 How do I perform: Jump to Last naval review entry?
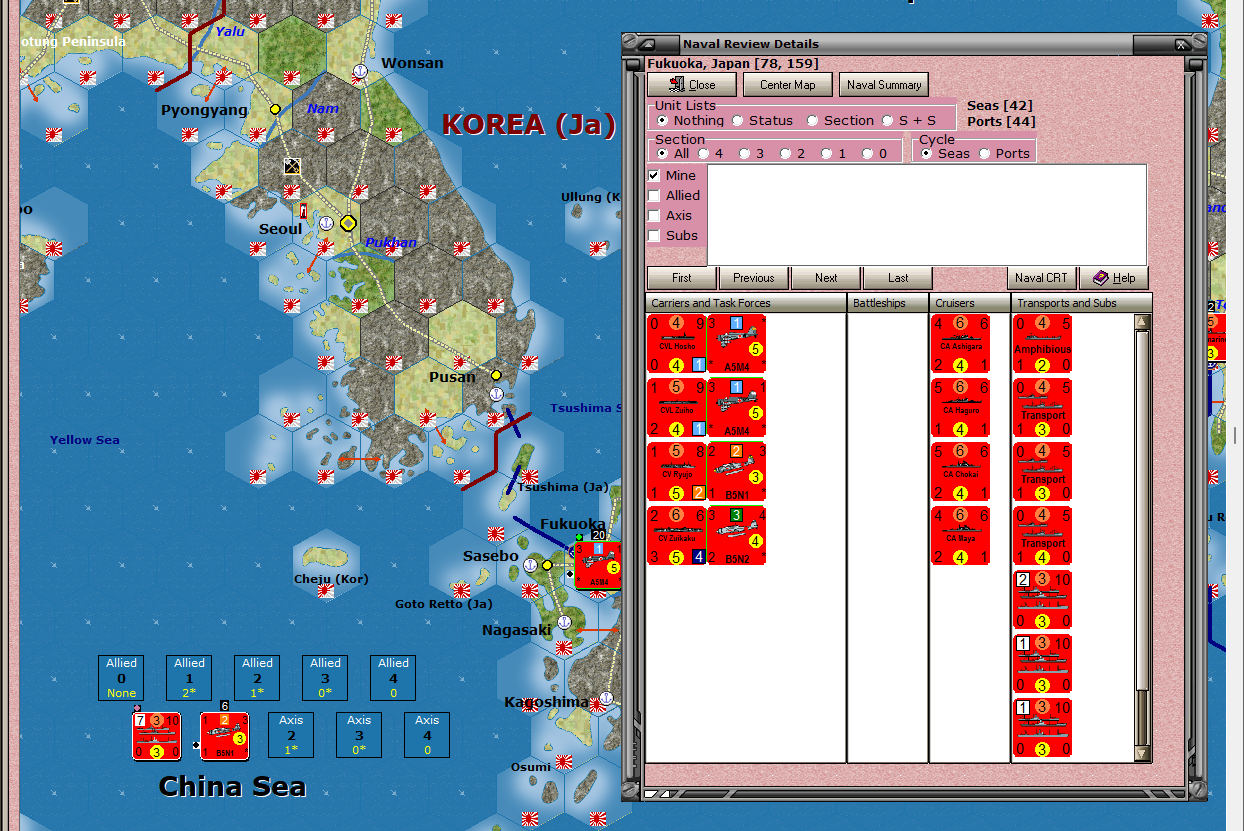(898, 278)
